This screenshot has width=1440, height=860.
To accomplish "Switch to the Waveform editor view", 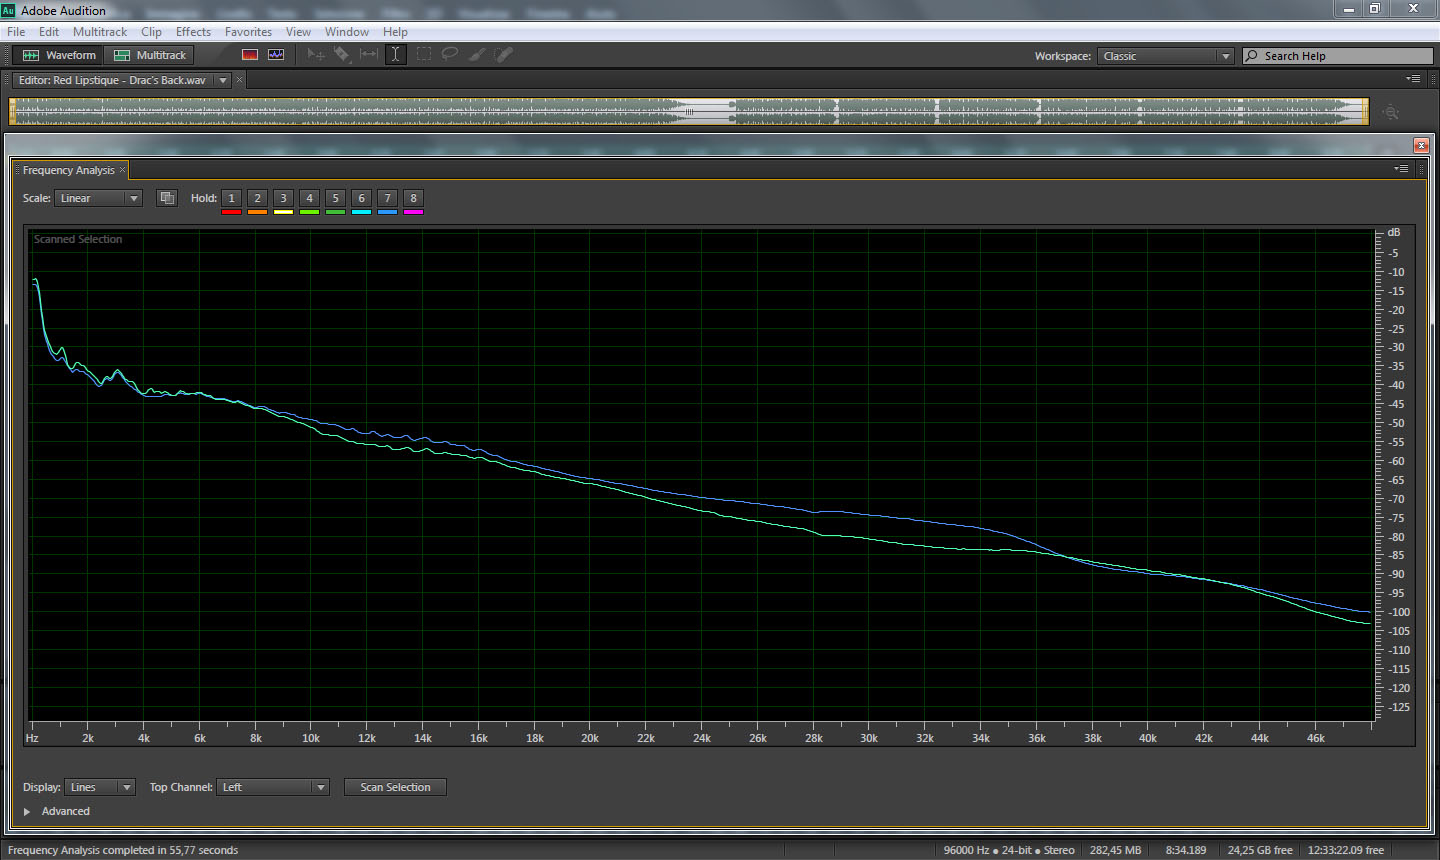I will coord(58,55).
